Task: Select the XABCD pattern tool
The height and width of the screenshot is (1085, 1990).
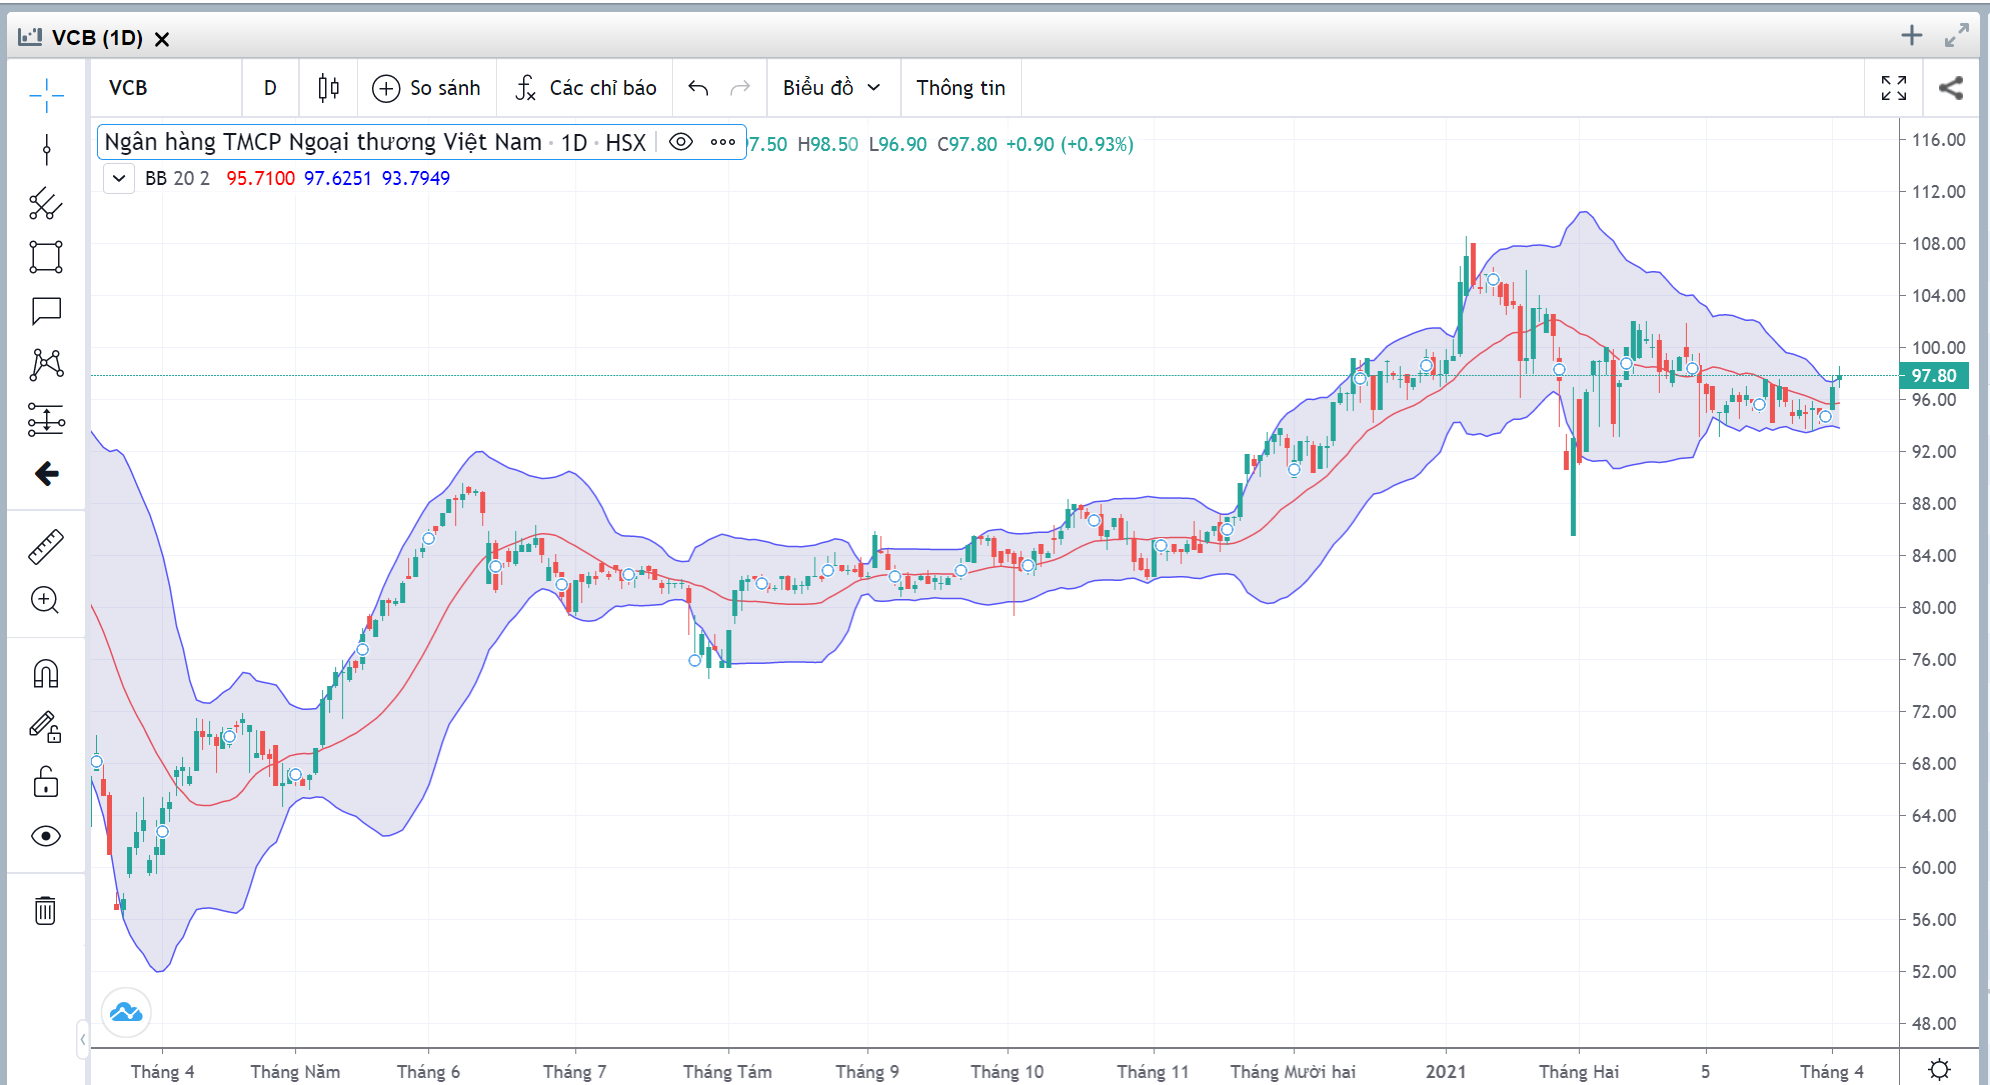Action: [46, 365]
